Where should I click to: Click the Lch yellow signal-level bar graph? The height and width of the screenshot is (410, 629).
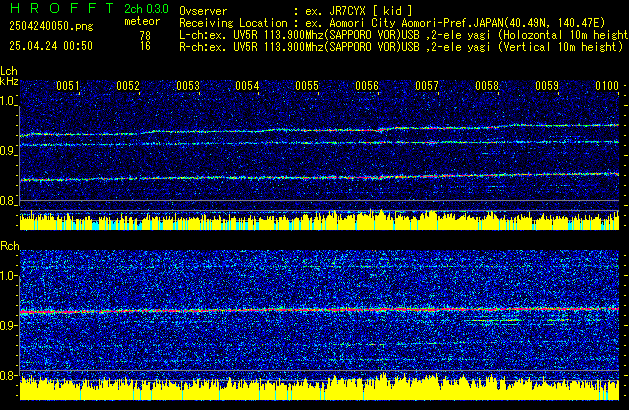(319, 220)
